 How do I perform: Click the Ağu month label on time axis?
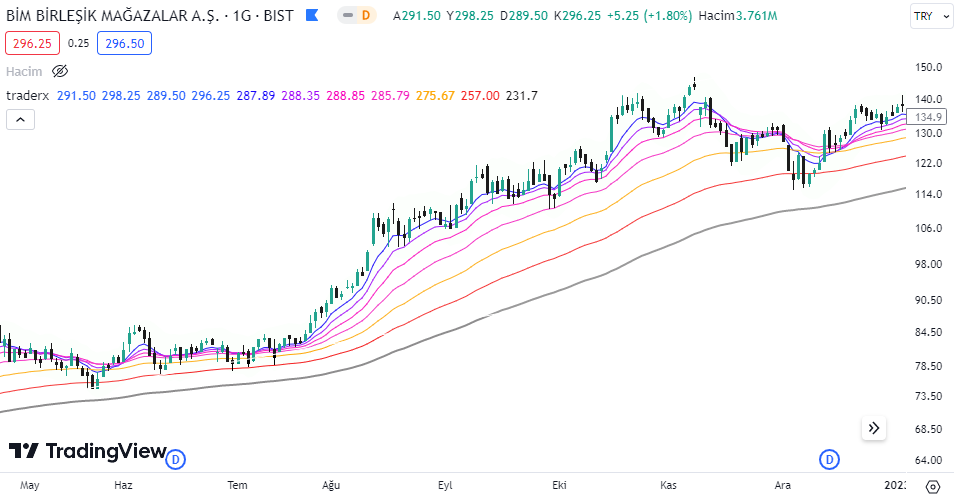click(331, 485)
